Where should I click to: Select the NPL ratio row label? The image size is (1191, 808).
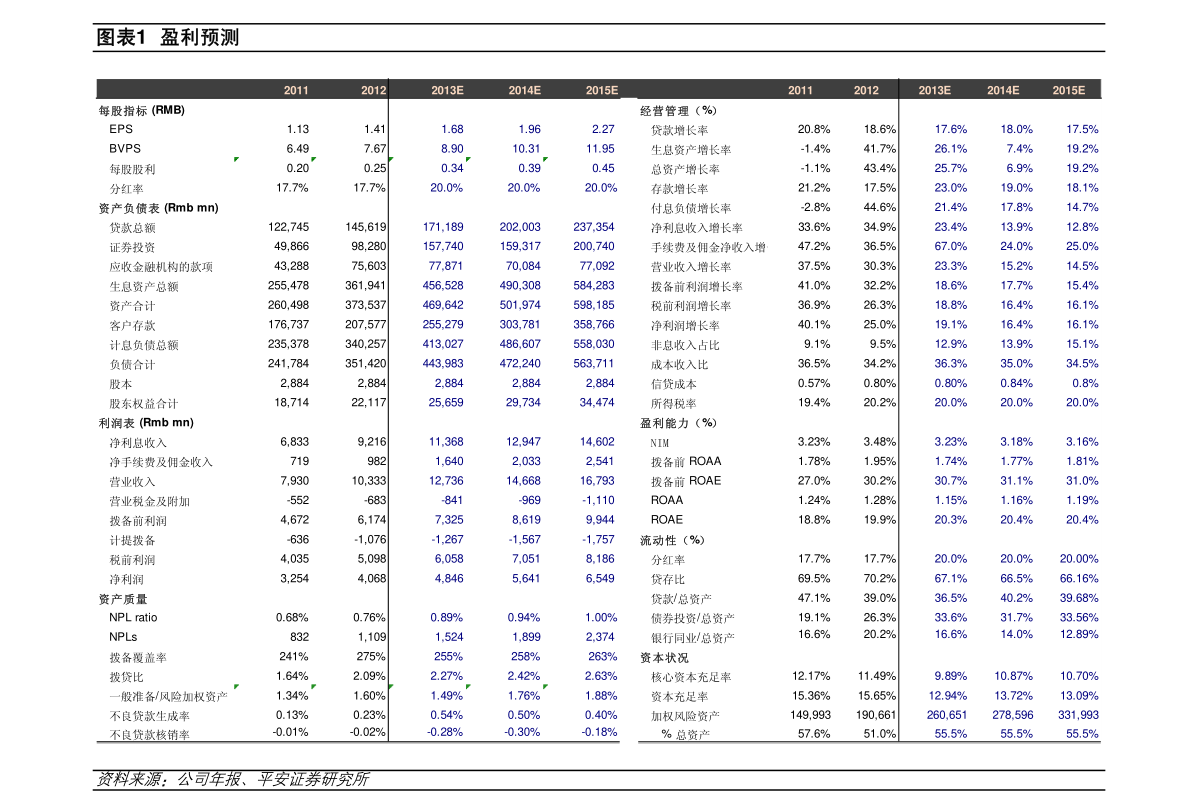133,617
